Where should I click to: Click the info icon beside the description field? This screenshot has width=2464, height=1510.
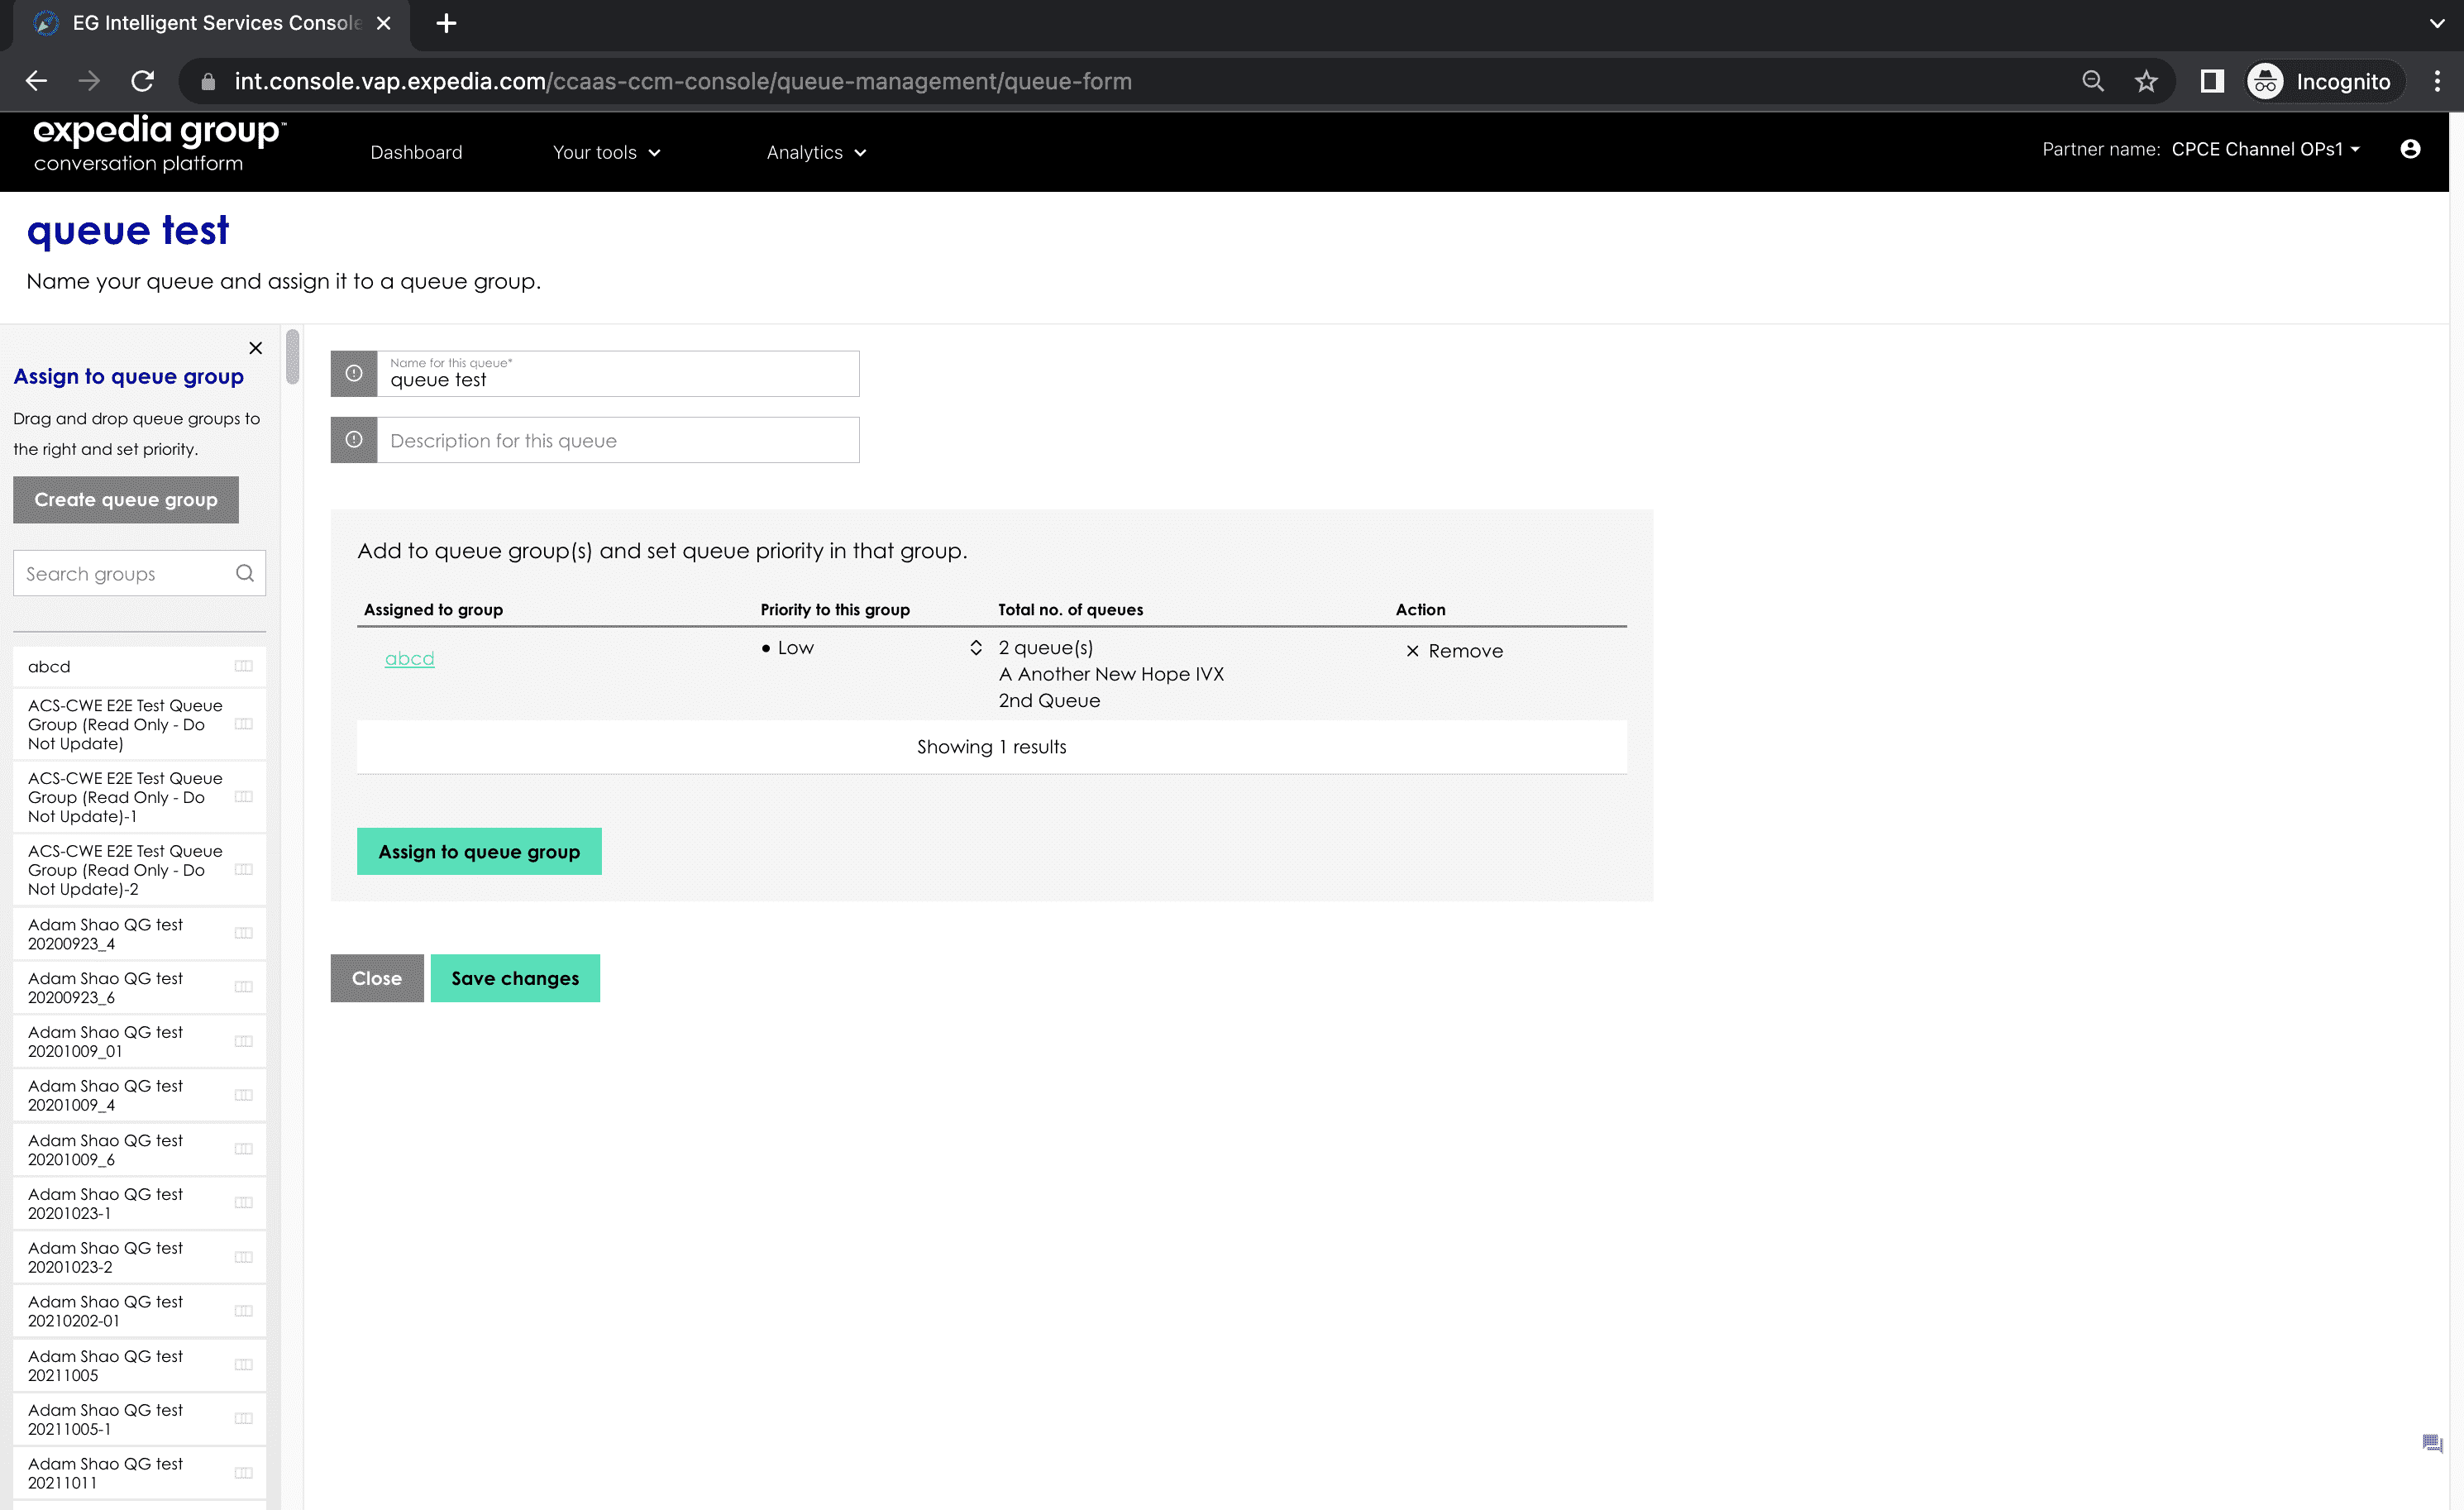pyautogui.click(x=353, y=439)
